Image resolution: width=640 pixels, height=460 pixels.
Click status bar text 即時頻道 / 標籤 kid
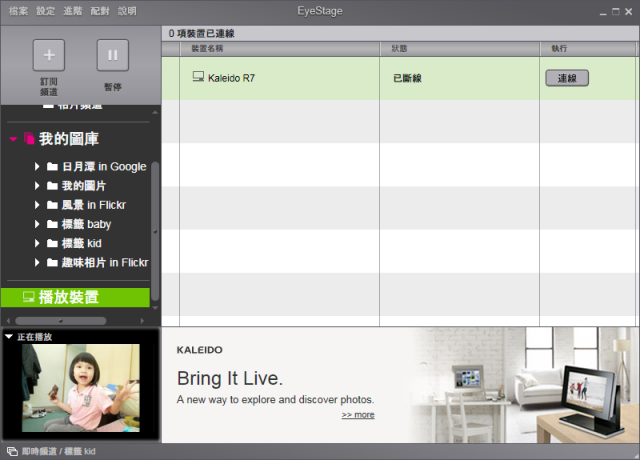(59, 451)
